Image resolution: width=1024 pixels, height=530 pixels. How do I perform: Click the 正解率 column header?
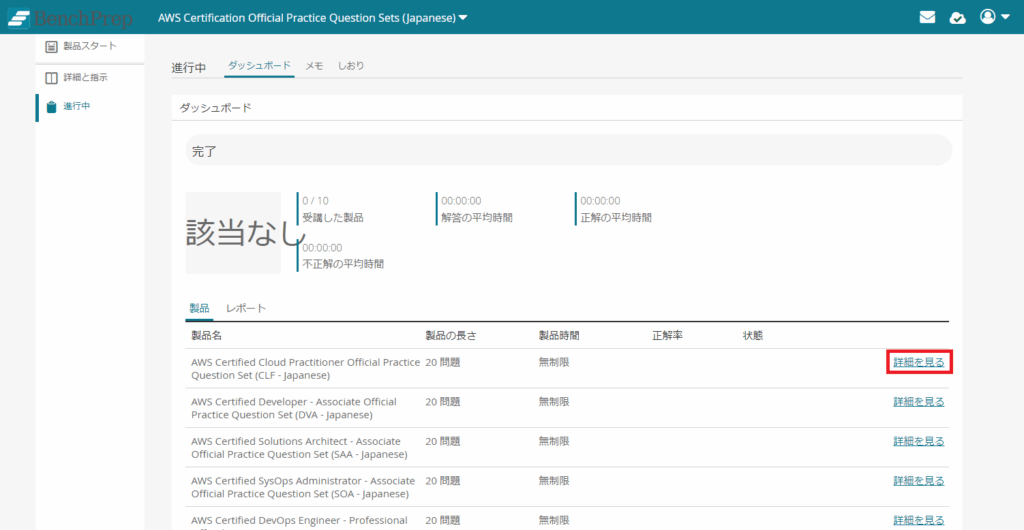667,335
